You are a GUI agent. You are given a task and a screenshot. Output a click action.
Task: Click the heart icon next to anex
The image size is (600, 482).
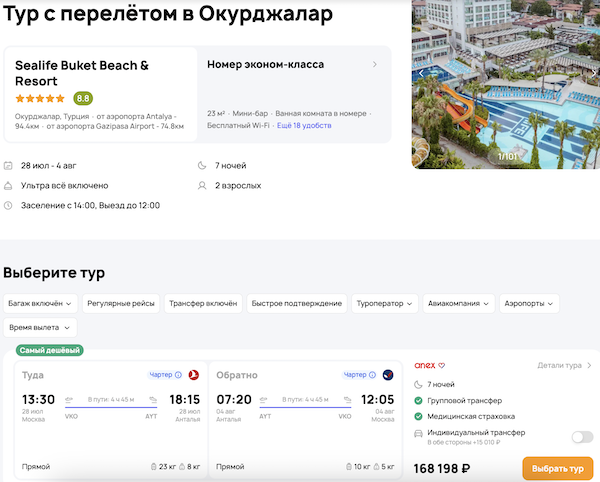click(x=442, y=366)
